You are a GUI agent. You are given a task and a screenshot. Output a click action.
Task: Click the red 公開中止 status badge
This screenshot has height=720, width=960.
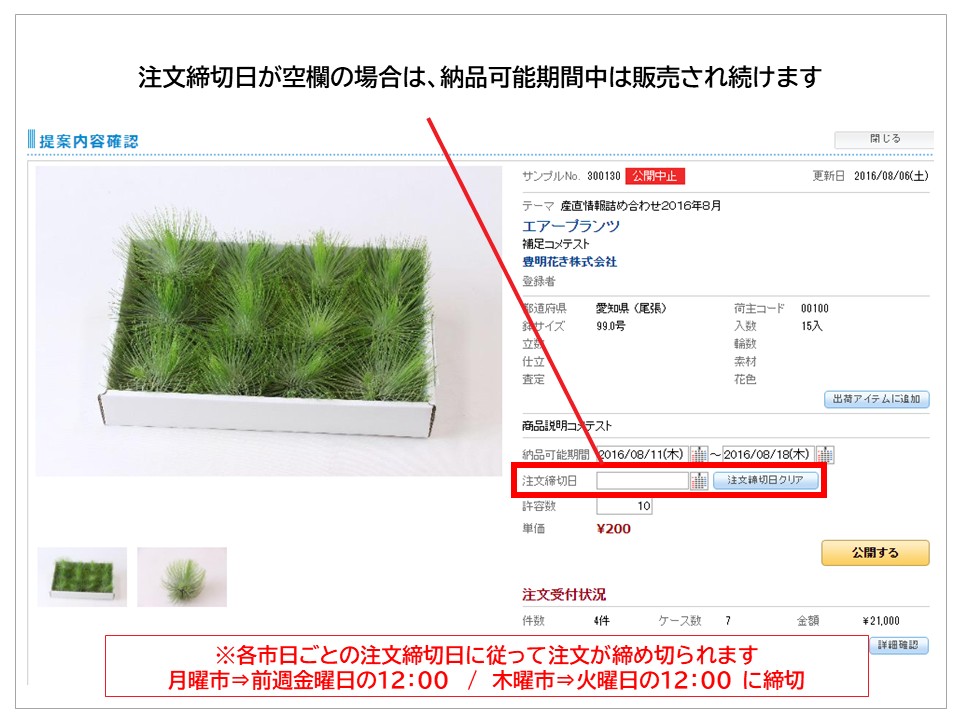654,176
